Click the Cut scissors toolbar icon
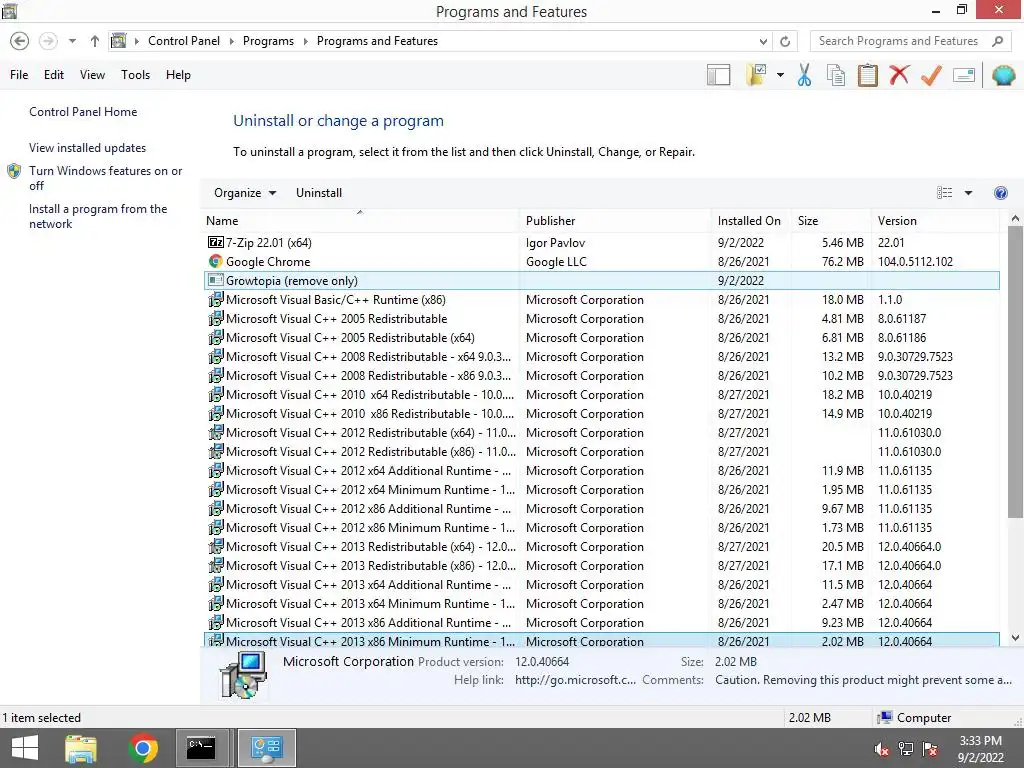1024x768 pixels. [x=805, y=75]
